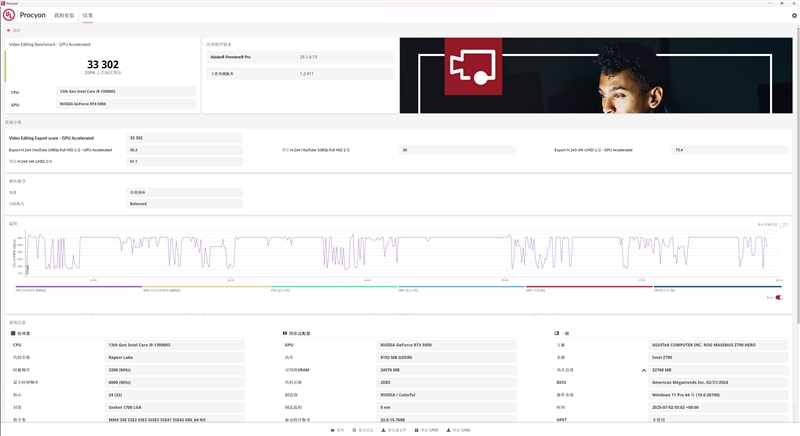Click the Socket 1700 LGA package value

(174, 407)
